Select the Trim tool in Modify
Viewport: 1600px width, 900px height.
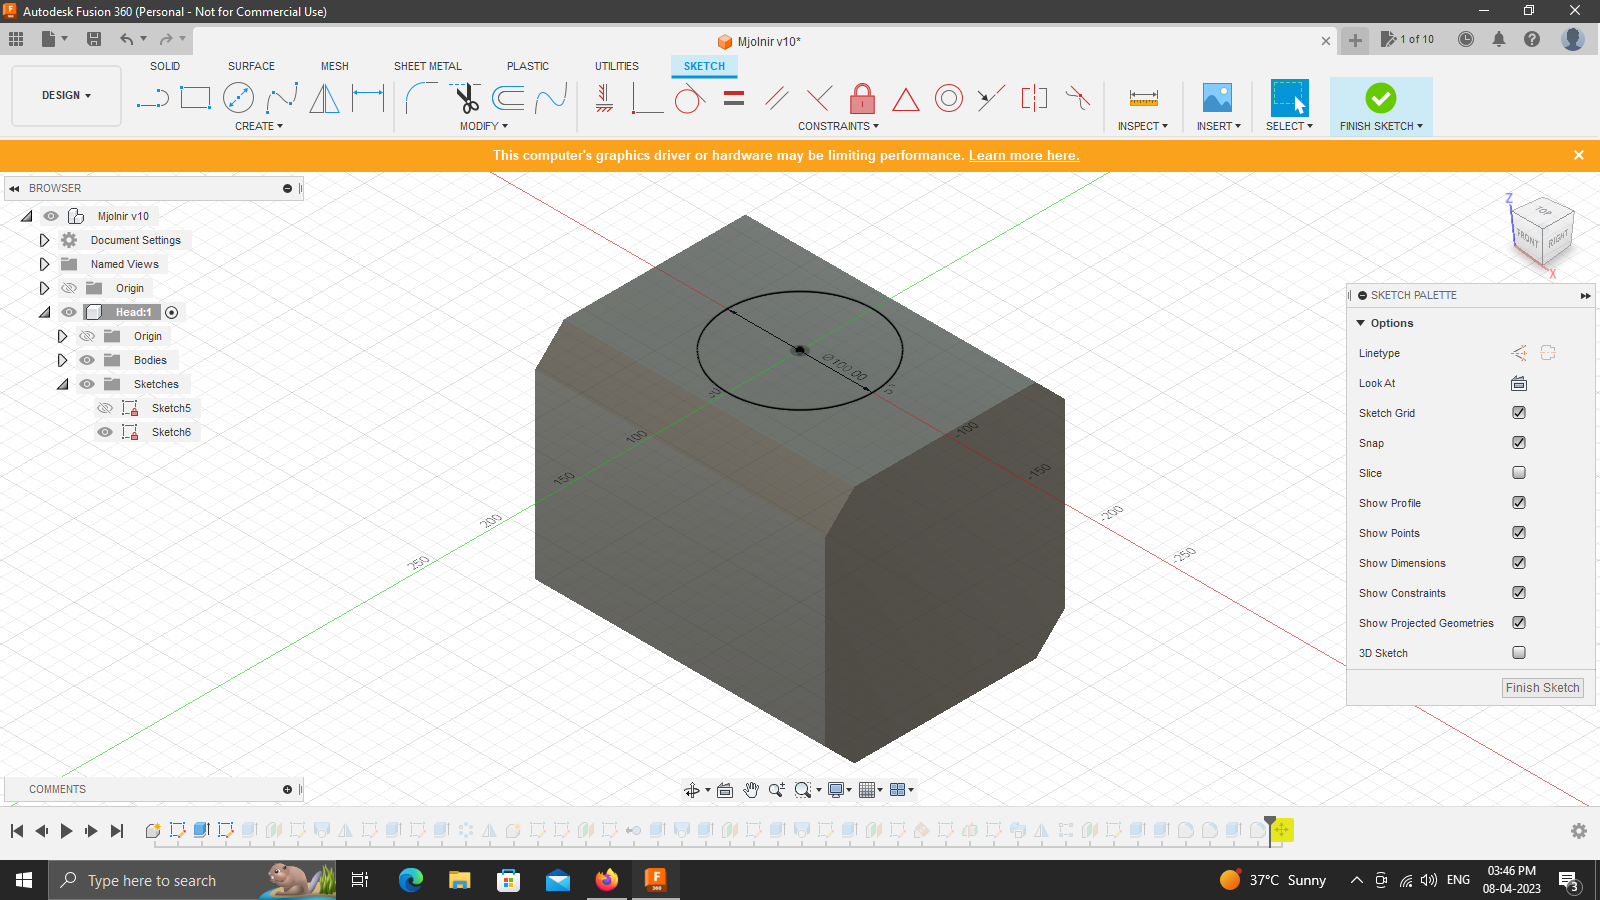(466, 97)
